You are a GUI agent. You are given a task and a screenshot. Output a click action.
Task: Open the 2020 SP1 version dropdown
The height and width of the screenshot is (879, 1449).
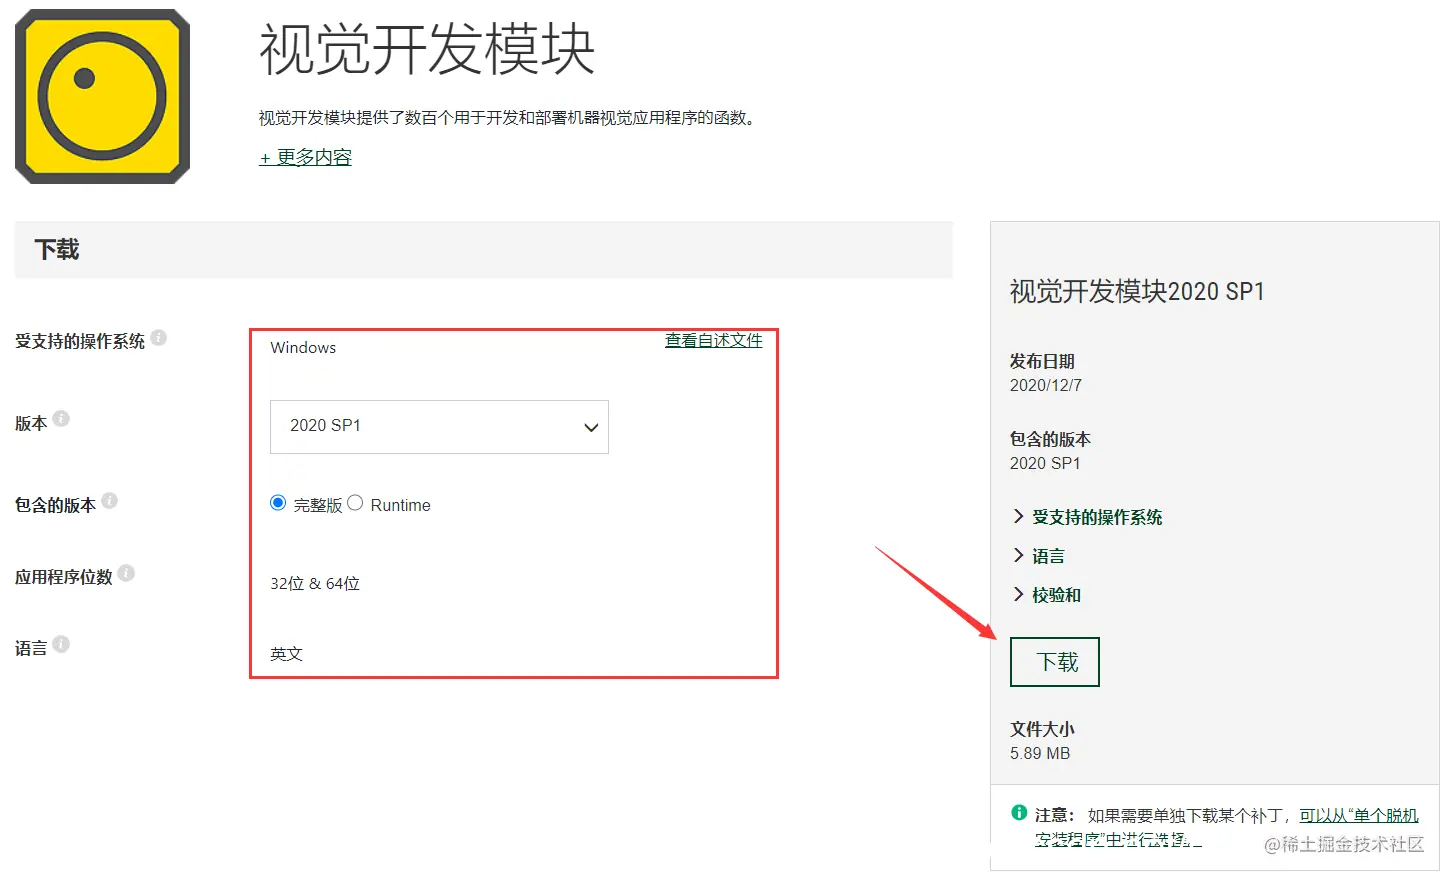(x=439, y=427)
